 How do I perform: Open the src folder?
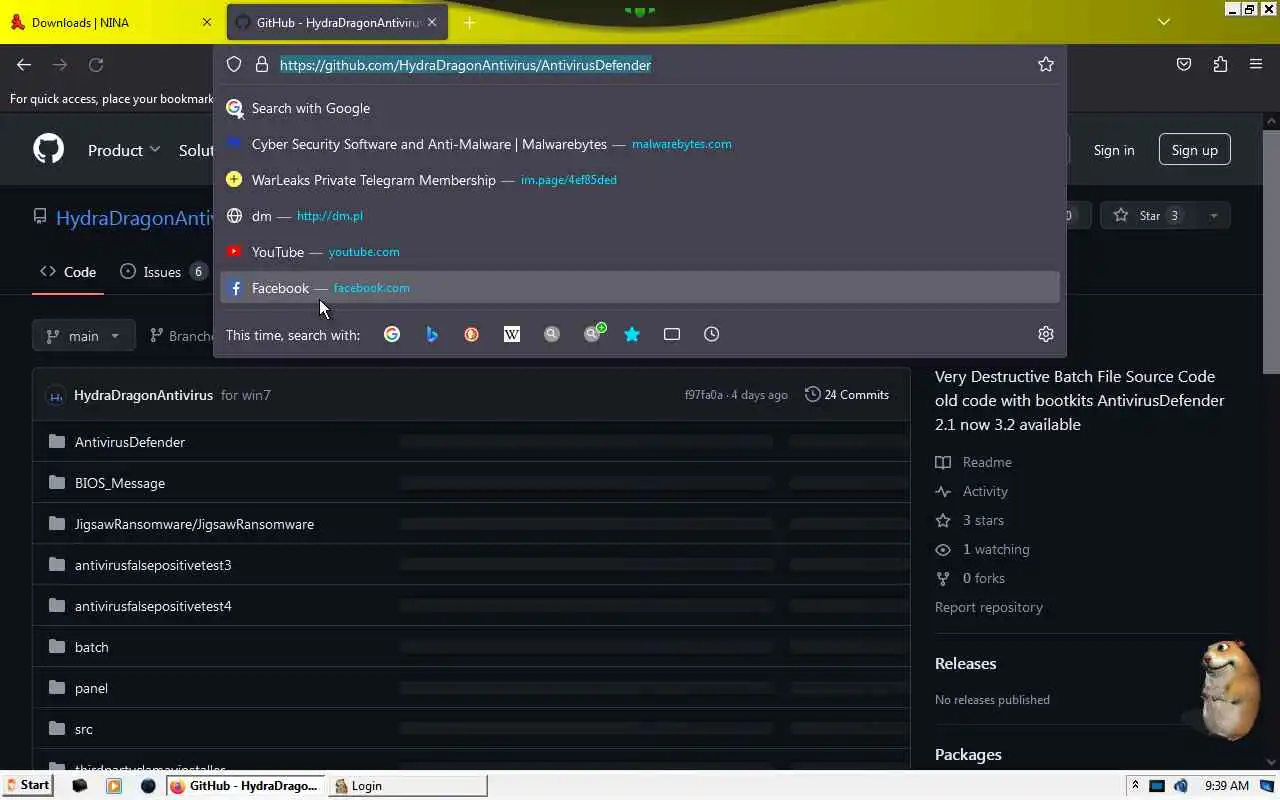tap(84, 729)
